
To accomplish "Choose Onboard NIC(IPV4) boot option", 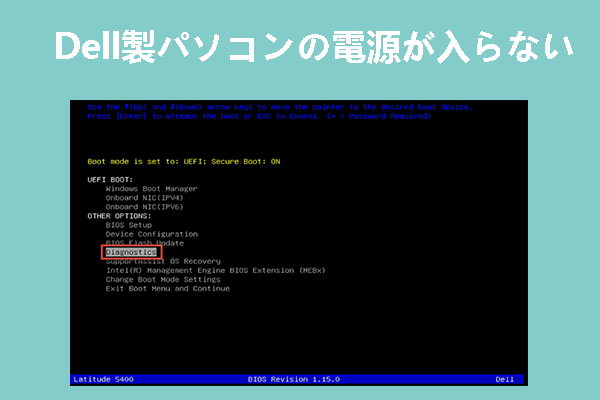I will (x=145, y=198).
